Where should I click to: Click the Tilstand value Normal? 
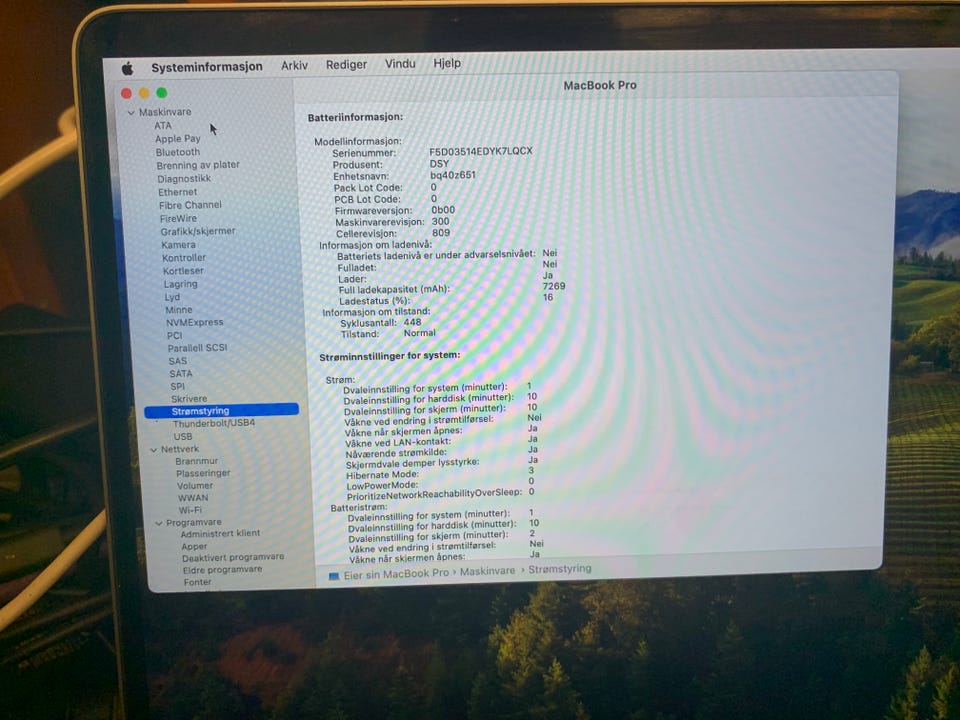point(419,333)
